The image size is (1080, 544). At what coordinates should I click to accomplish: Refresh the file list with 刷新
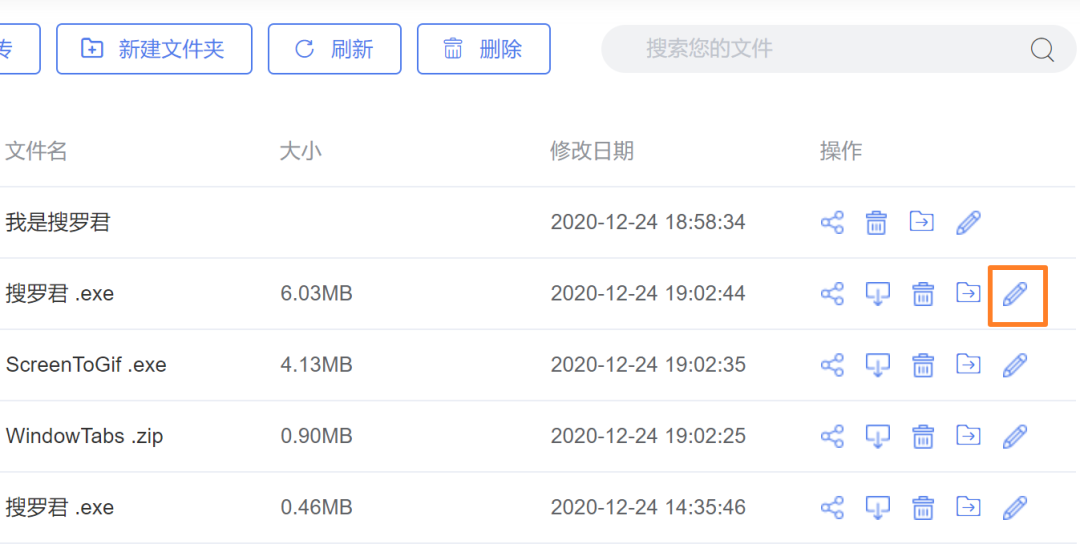pos(335,49)
